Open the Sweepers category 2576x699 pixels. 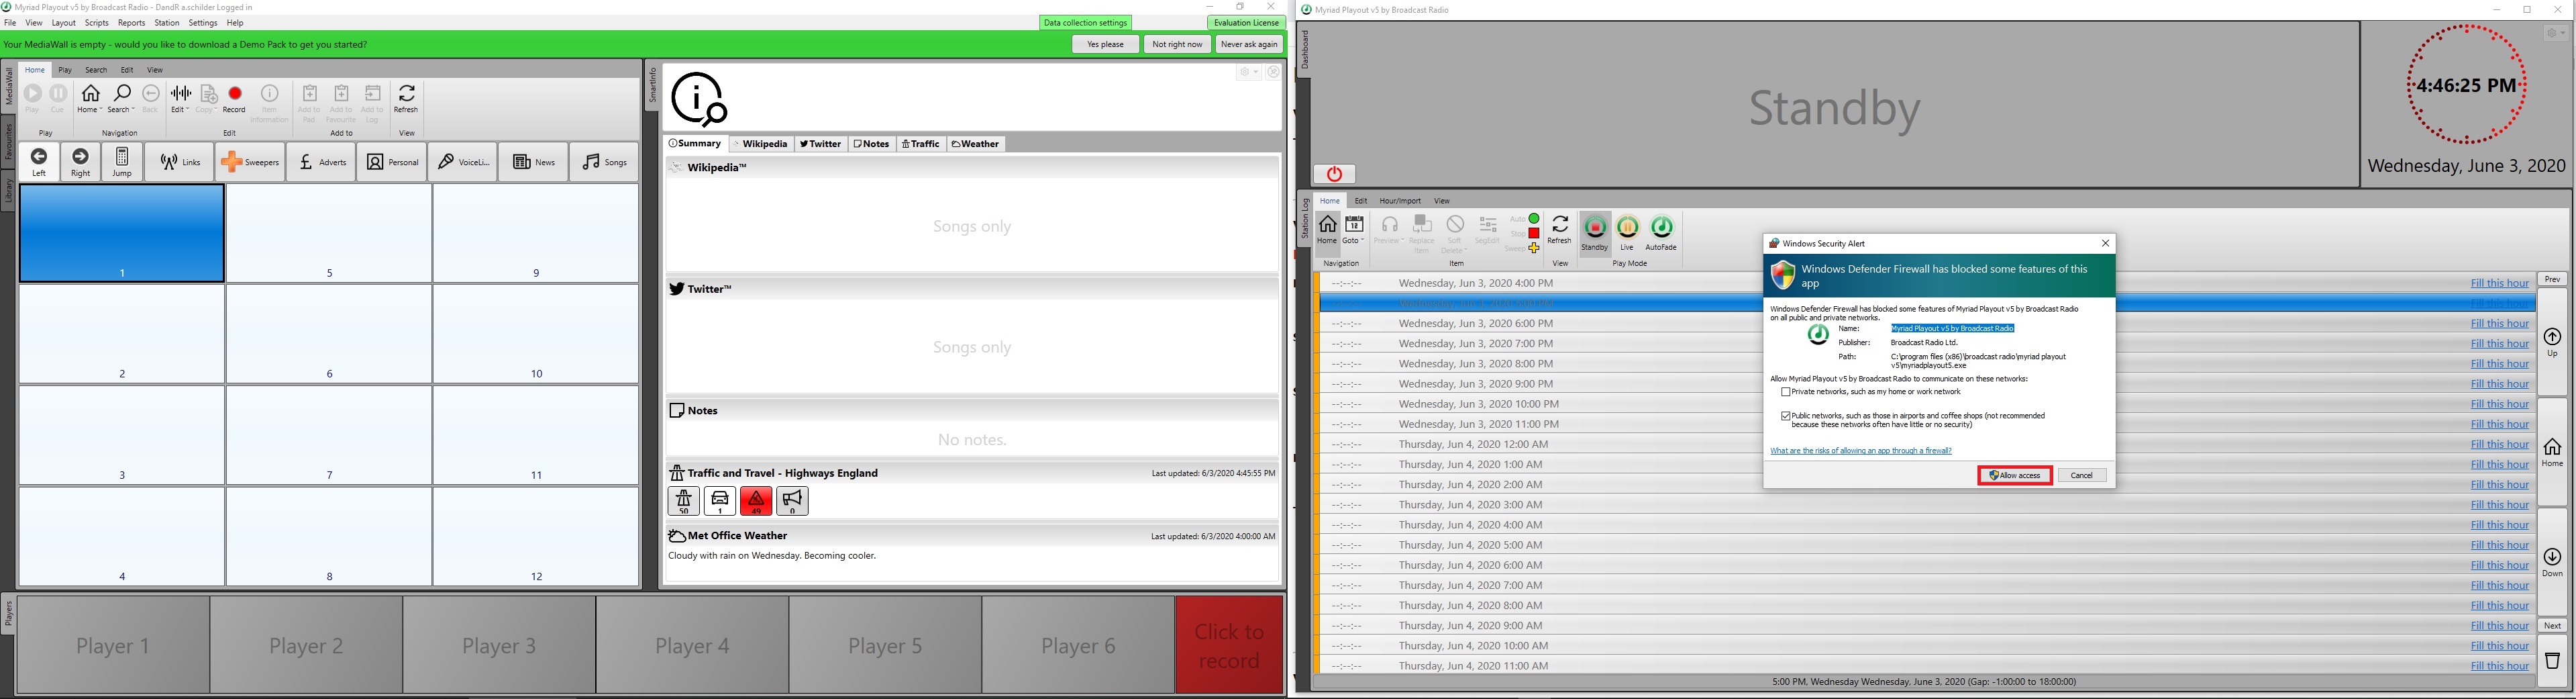(x=250, y=162)
